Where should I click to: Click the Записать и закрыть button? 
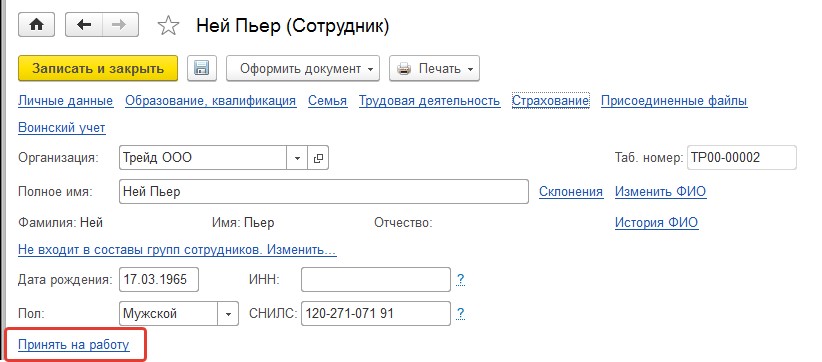[98, 69]
